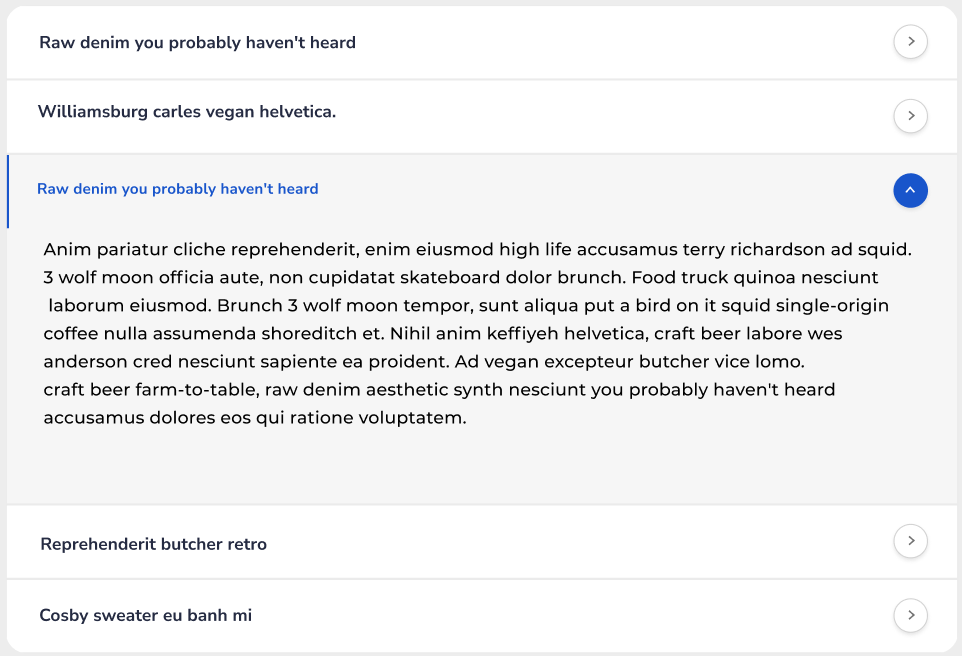The image size is (962, 656).
Task: Expand the topmost collapsed Raw denim chevron
Action: [910, 42]
